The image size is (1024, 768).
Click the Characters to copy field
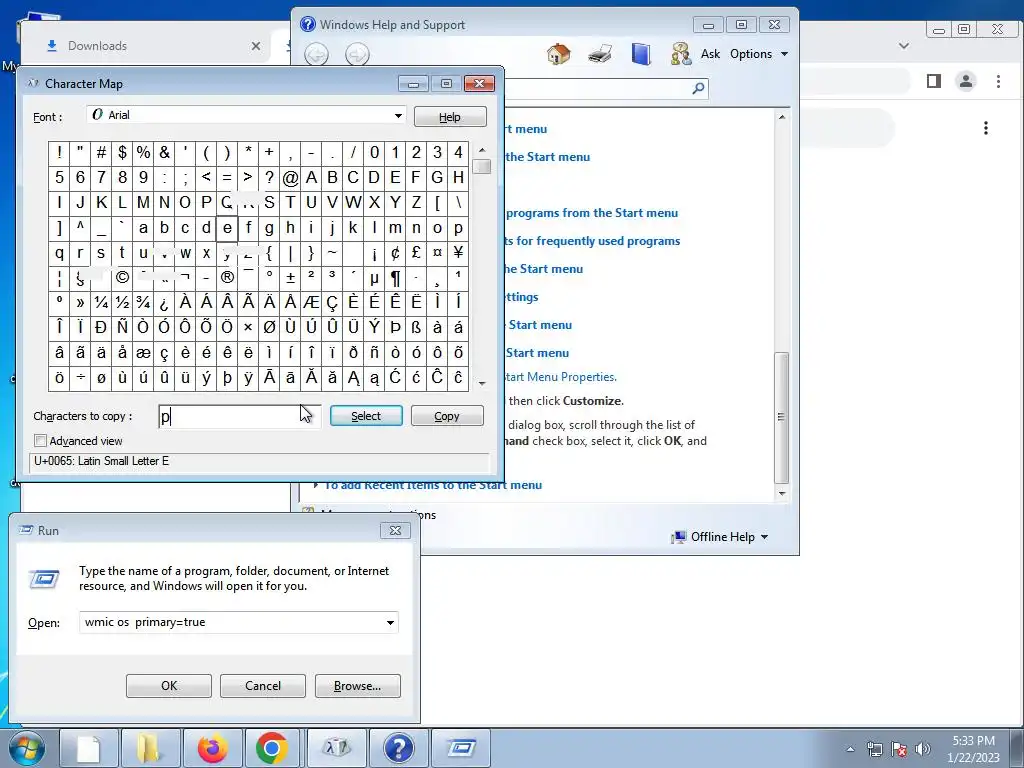[x=239, y=417]
